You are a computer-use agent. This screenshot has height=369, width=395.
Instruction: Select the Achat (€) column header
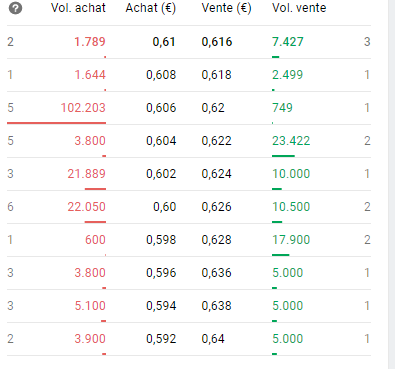[151, 8]
